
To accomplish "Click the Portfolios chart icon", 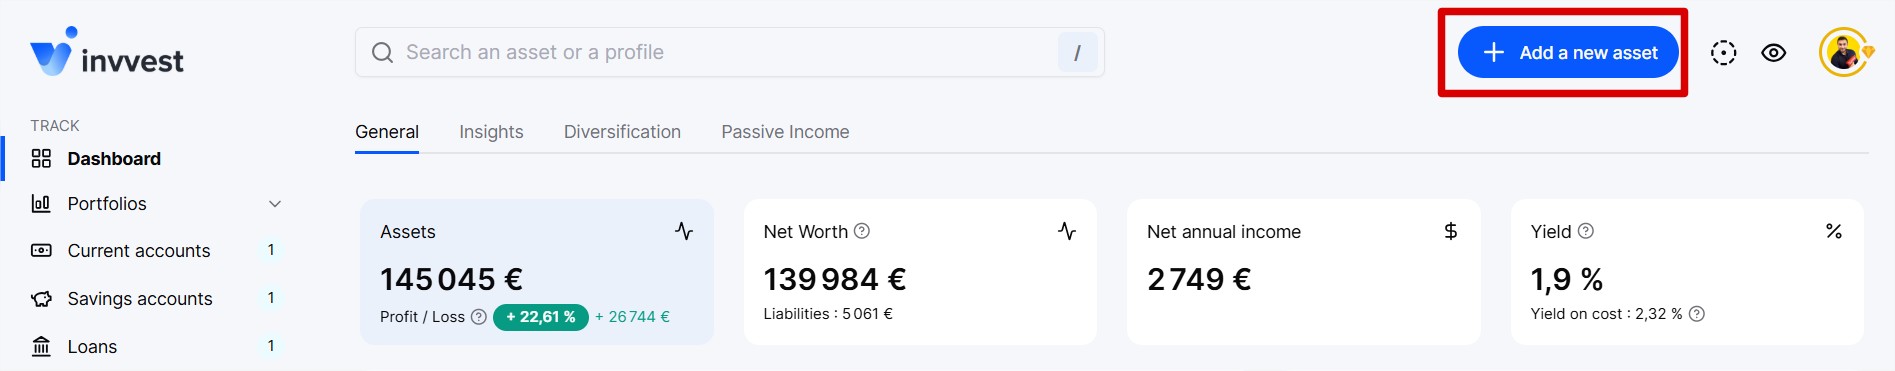I will coord(41,204).
